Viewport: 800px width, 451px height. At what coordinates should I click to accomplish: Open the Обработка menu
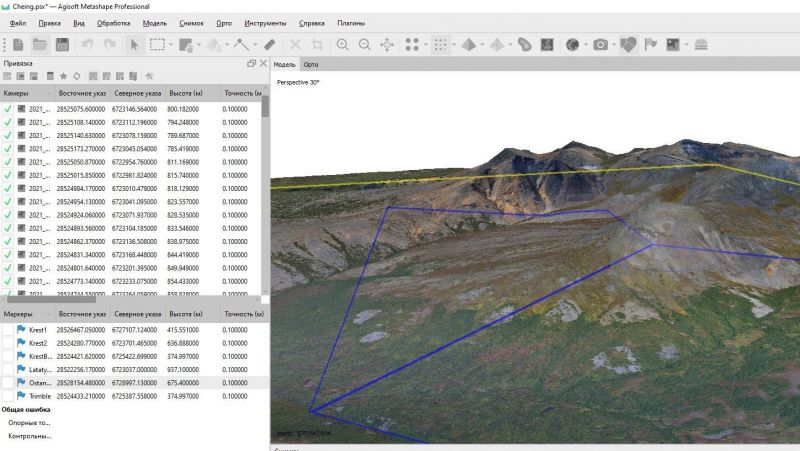pos(113,23)
